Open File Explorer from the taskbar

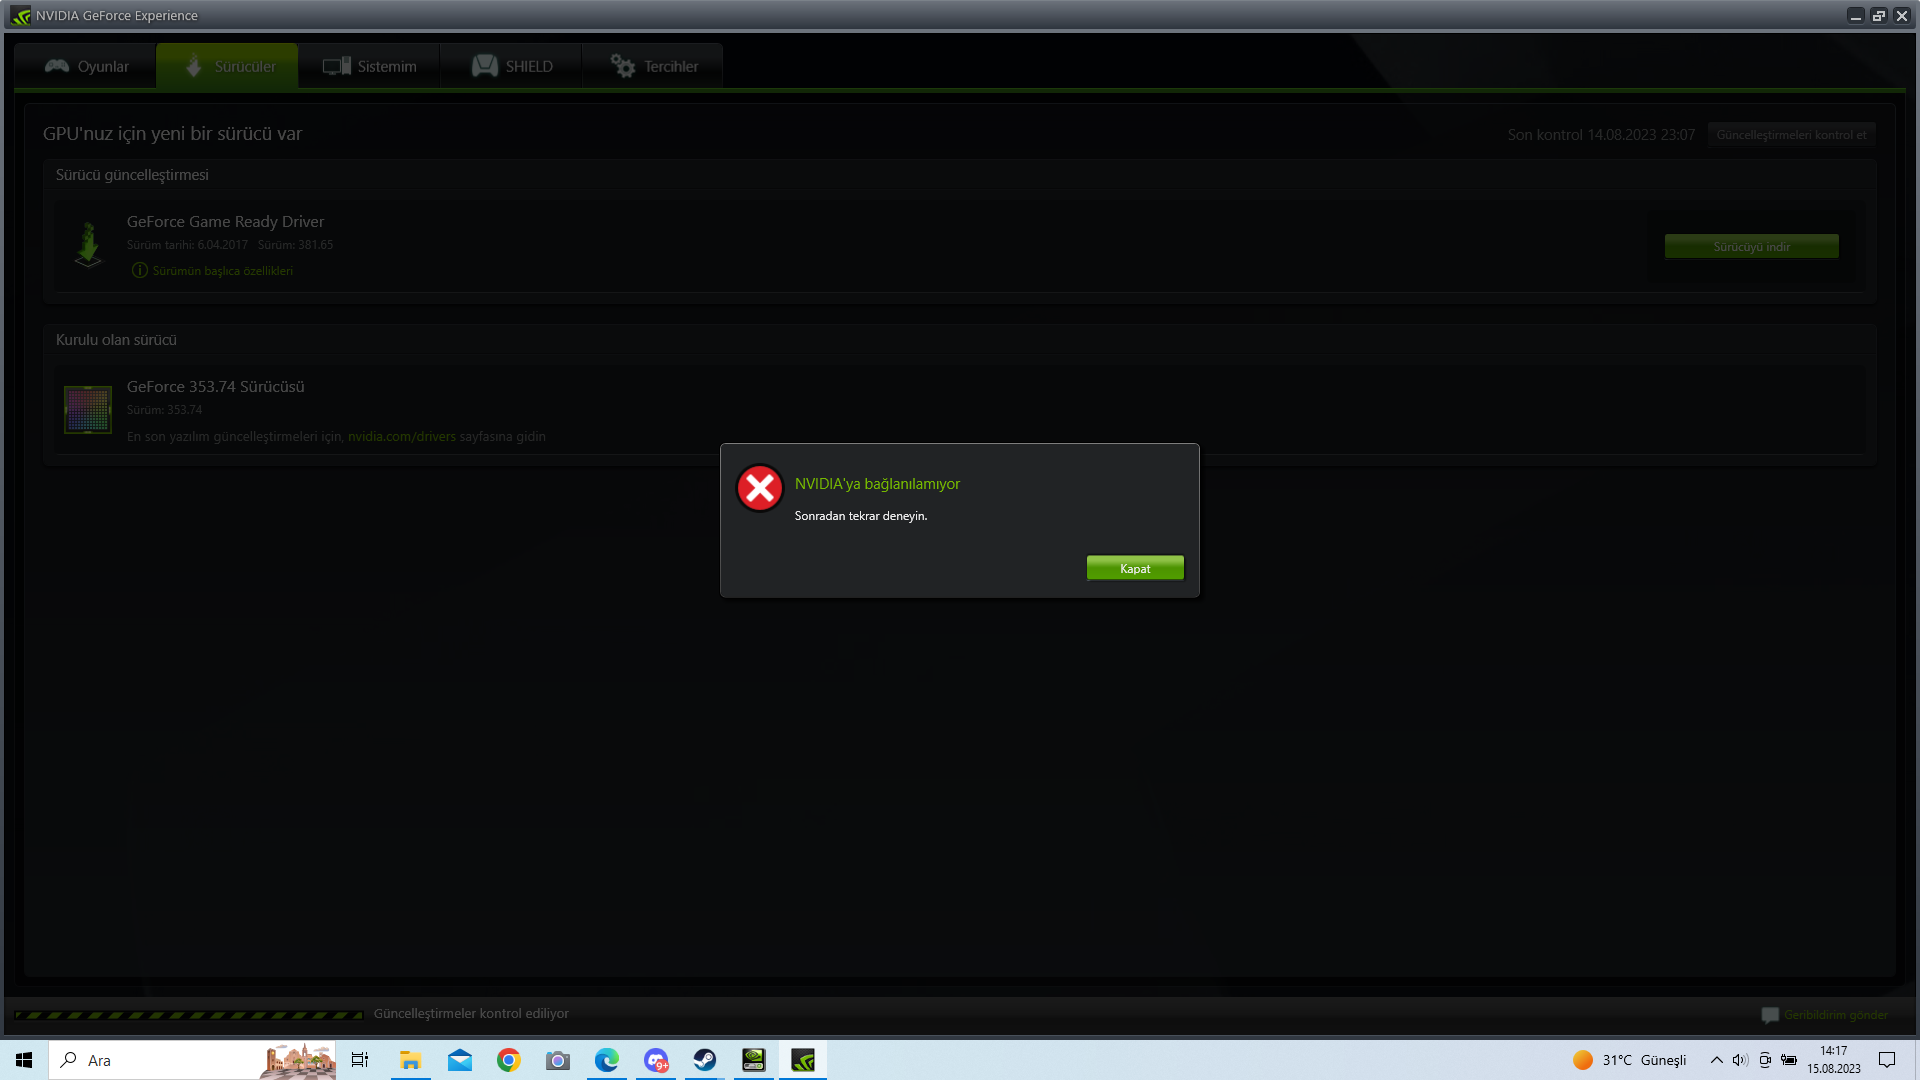coord(410,1060)
